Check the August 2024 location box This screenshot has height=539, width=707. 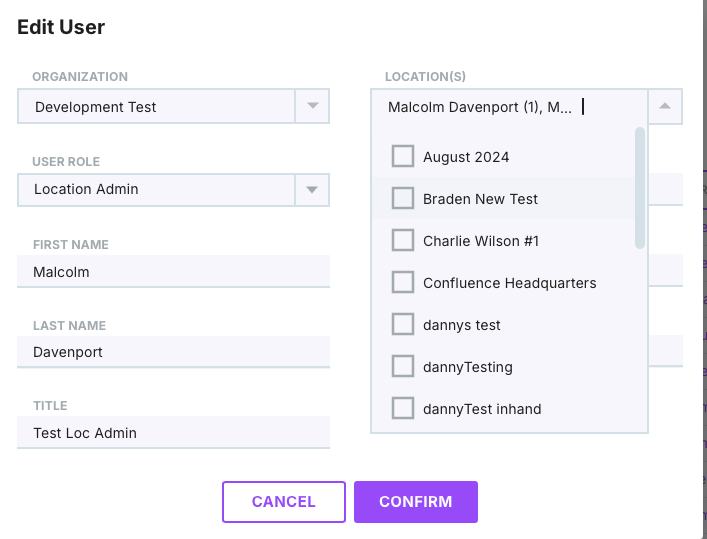pos(403,157)
